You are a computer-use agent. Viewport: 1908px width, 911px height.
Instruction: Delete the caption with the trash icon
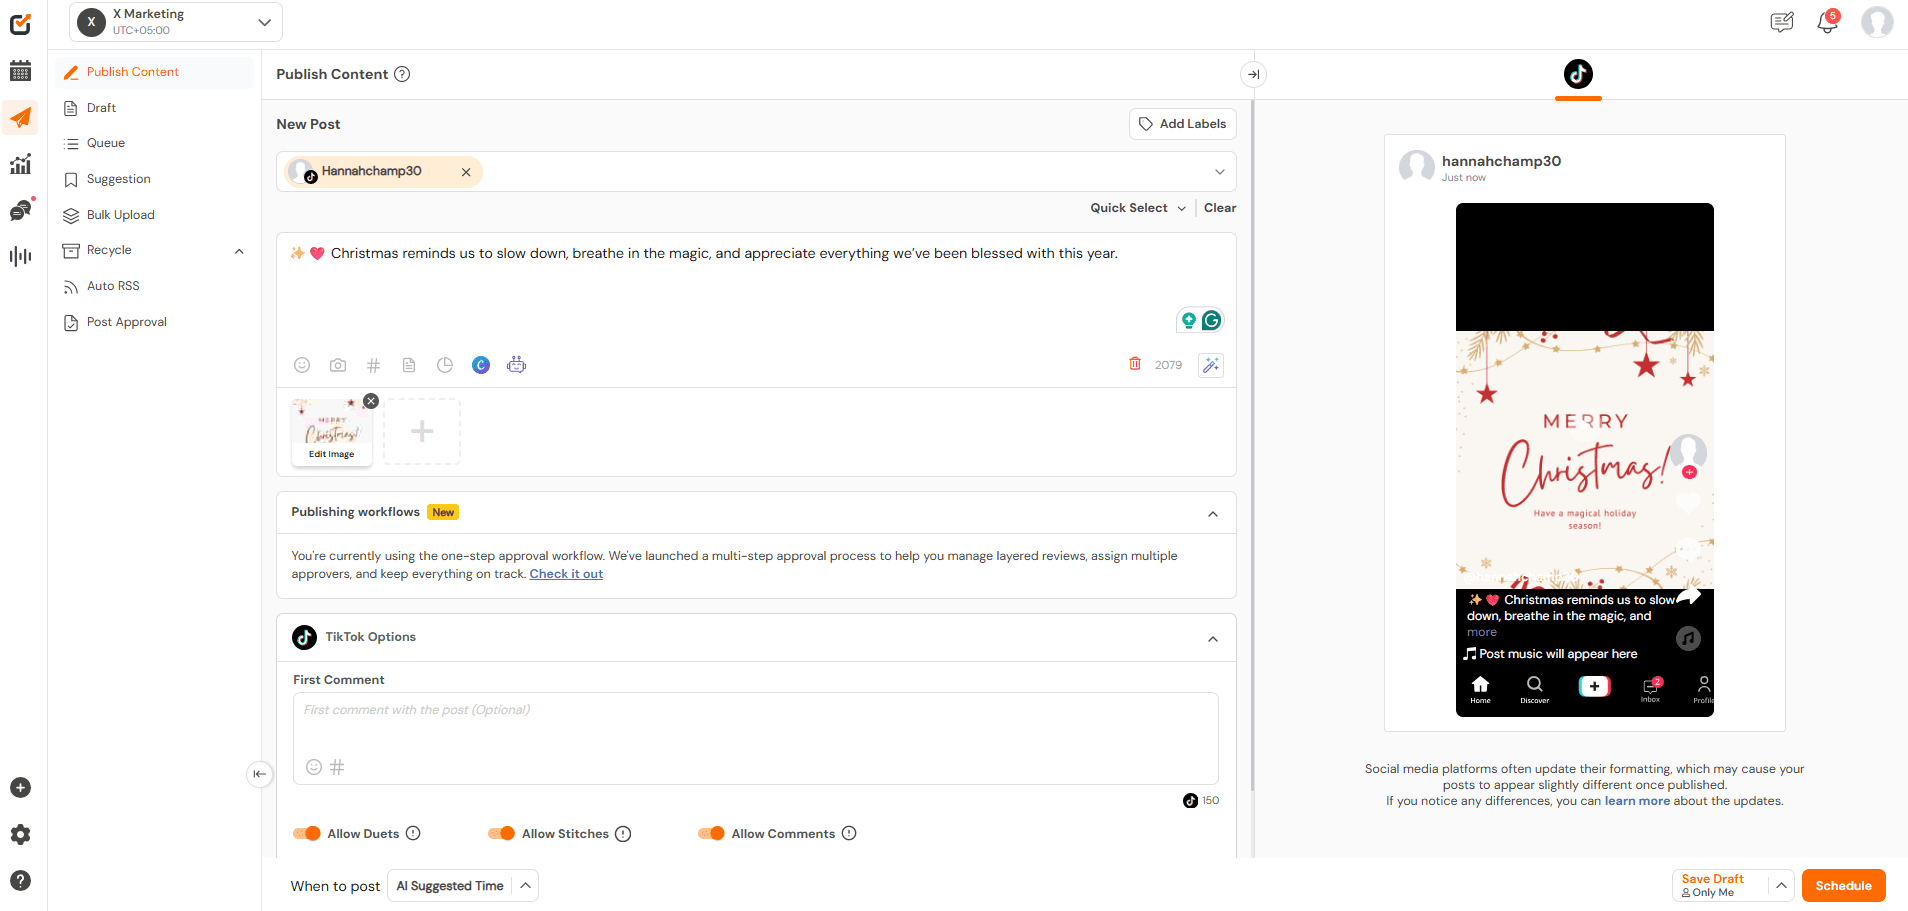(x=1135, y=364)
